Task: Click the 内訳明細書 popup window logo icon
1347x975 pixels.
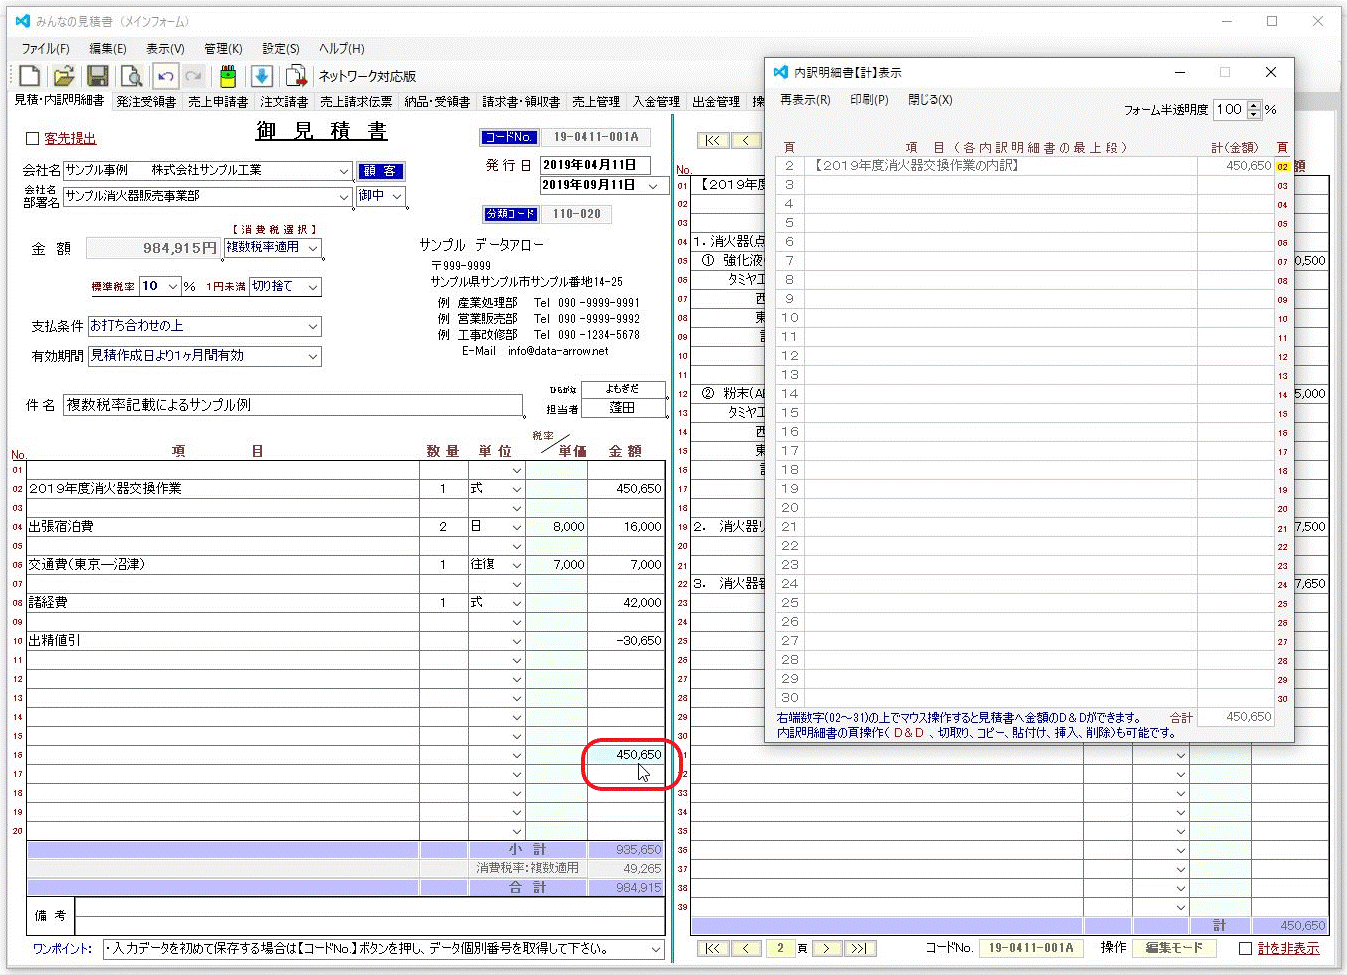Action: coord(781,72)
